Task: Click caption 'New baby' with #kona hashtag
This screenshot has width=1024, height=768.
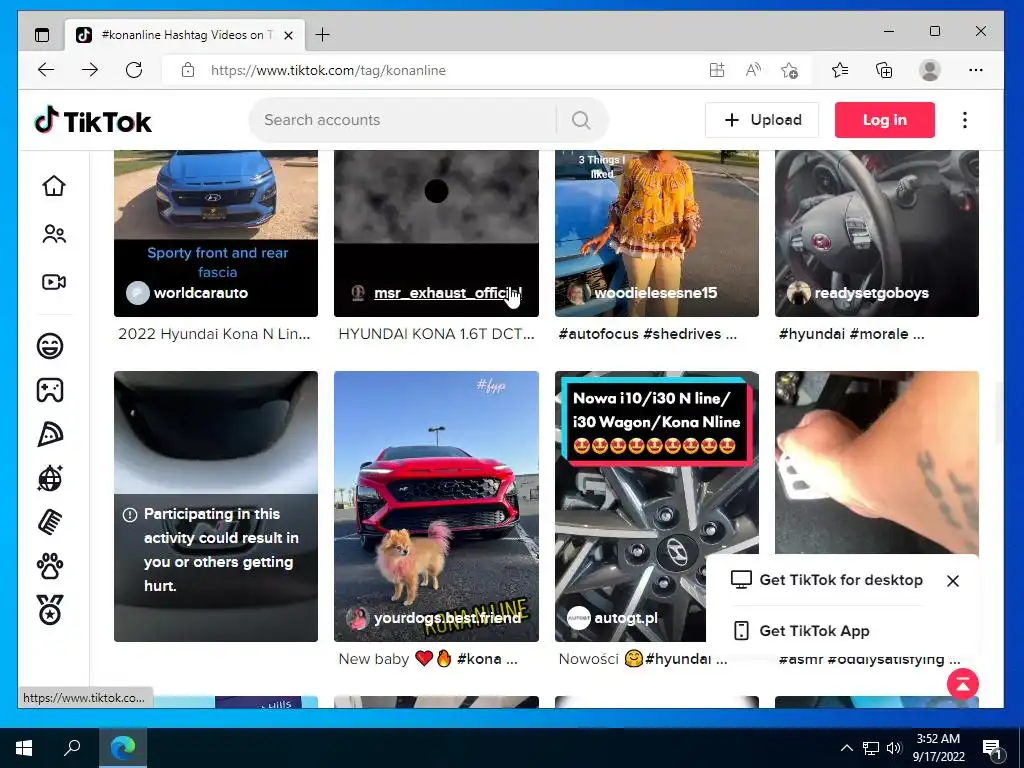Action: pyautogui.click(x=428, y=659)
